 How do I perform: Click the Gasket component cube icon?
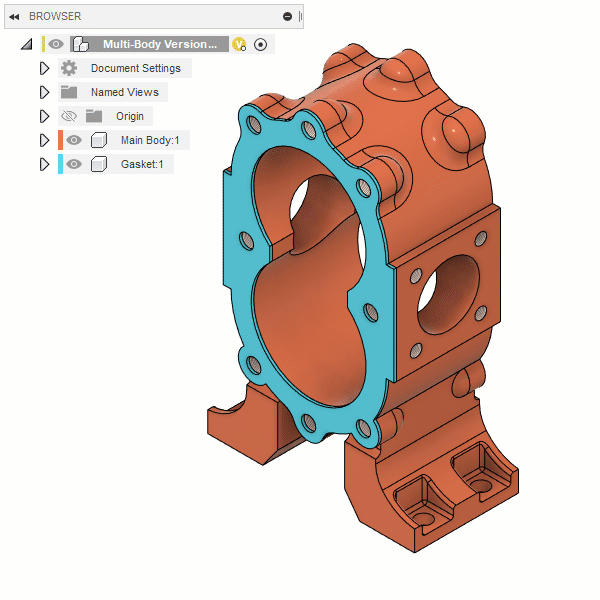coord(99,164)
